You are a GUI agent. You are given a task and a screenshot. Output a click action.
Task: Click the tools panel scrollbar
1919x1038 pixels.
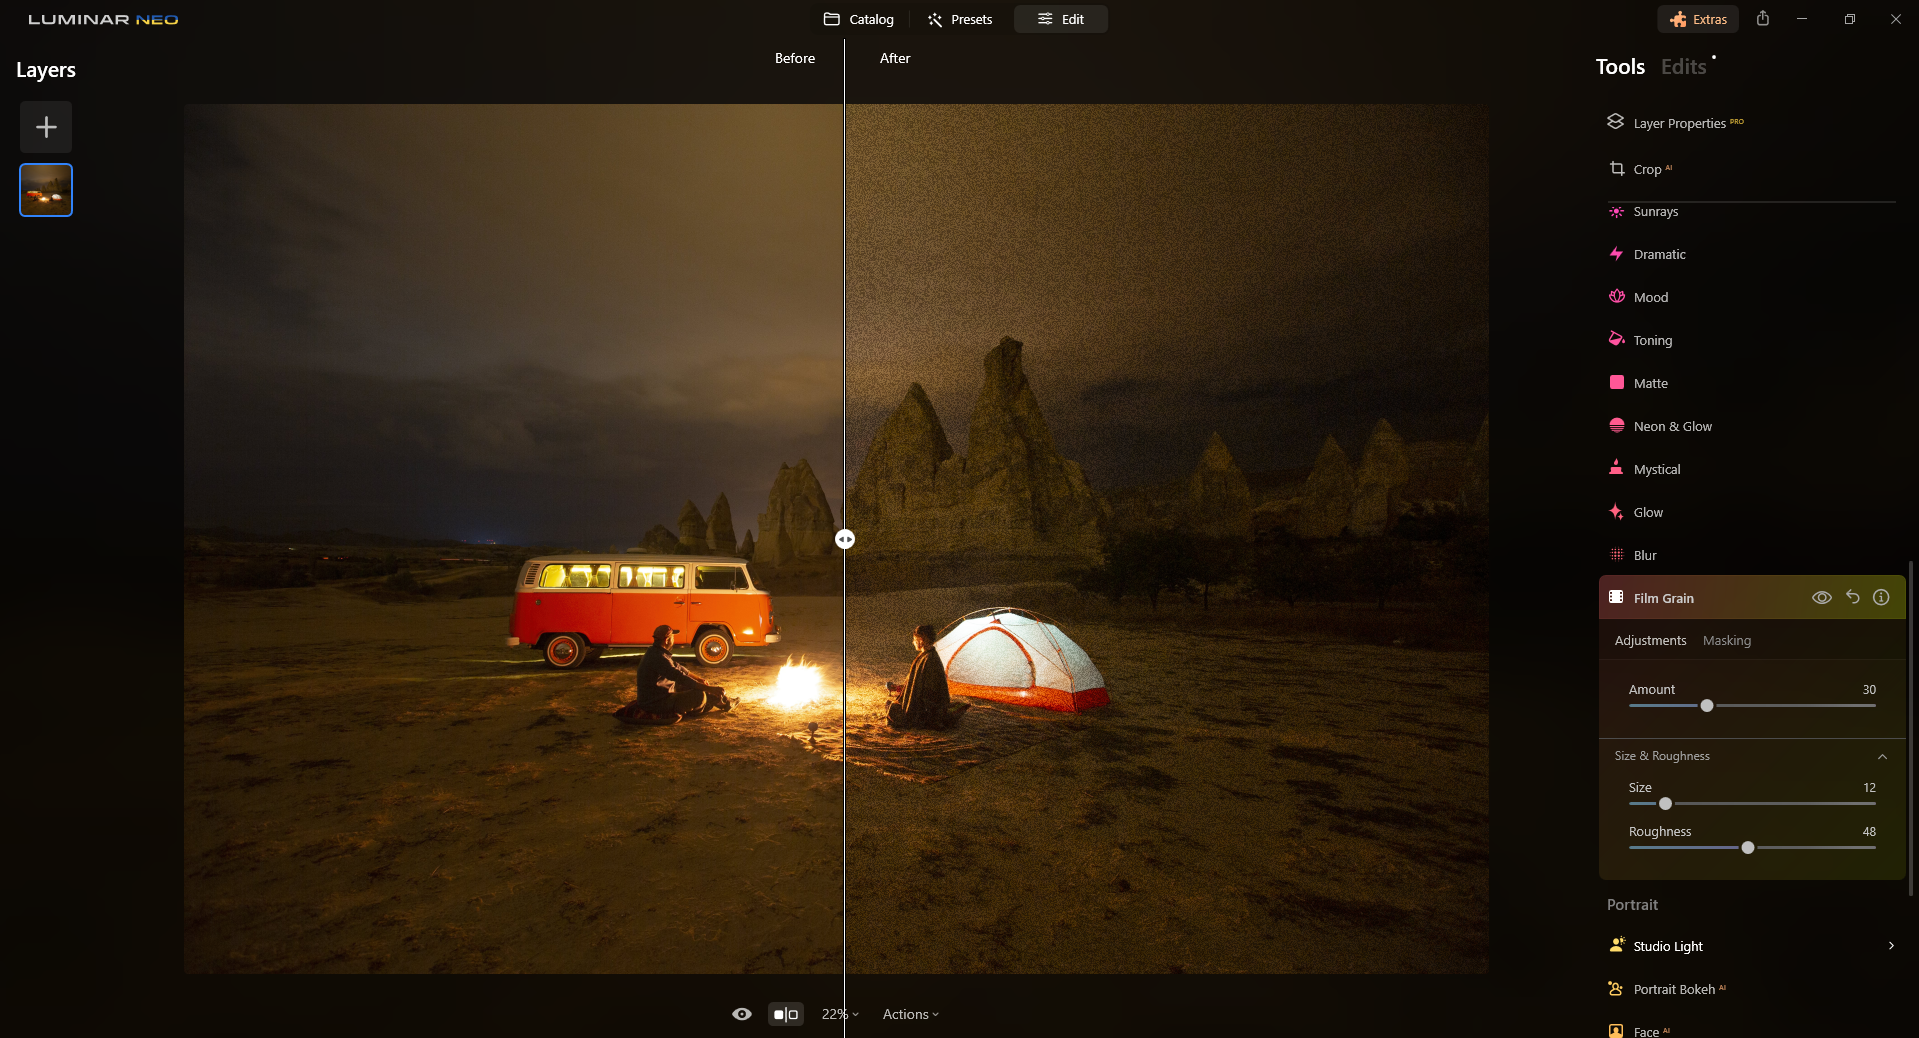click(x=1911, y=728)
